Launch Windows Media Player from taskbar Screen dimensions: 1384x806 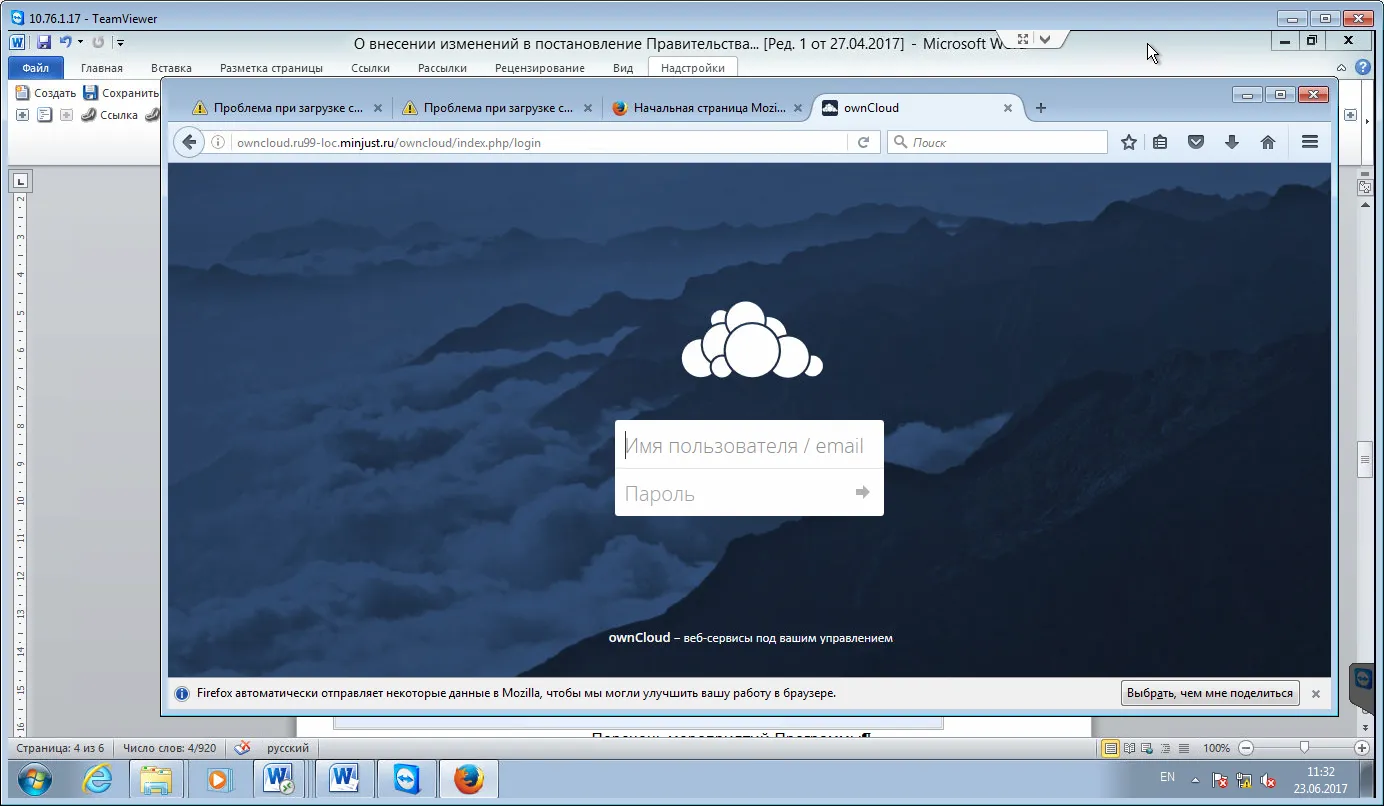coord(219,779)
